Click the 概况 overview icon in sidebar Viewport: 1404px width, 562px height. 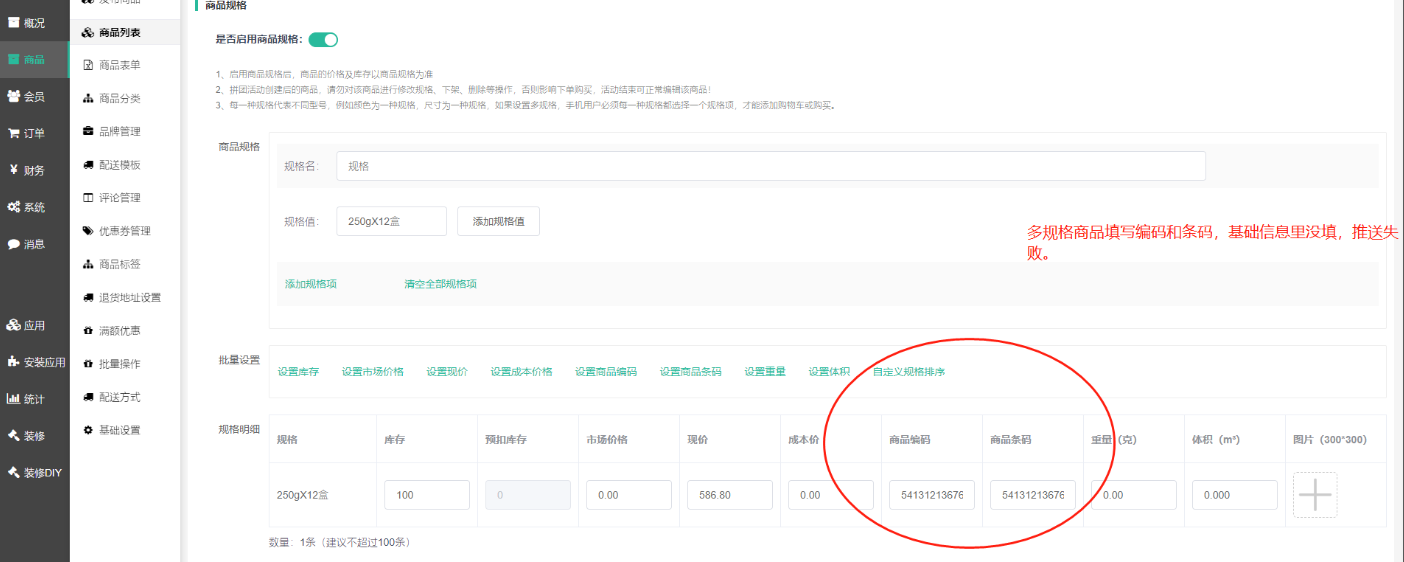[x=14, y=22]
